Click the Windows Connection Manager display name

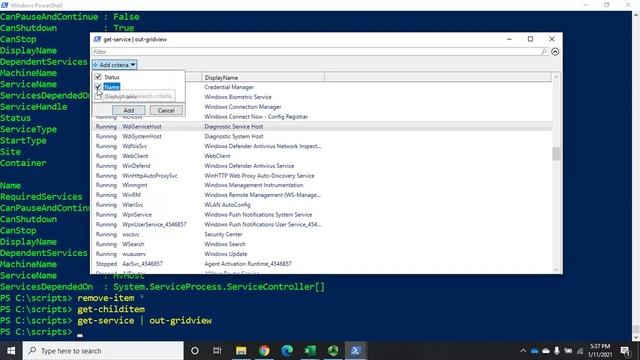(x=243, y=107)
